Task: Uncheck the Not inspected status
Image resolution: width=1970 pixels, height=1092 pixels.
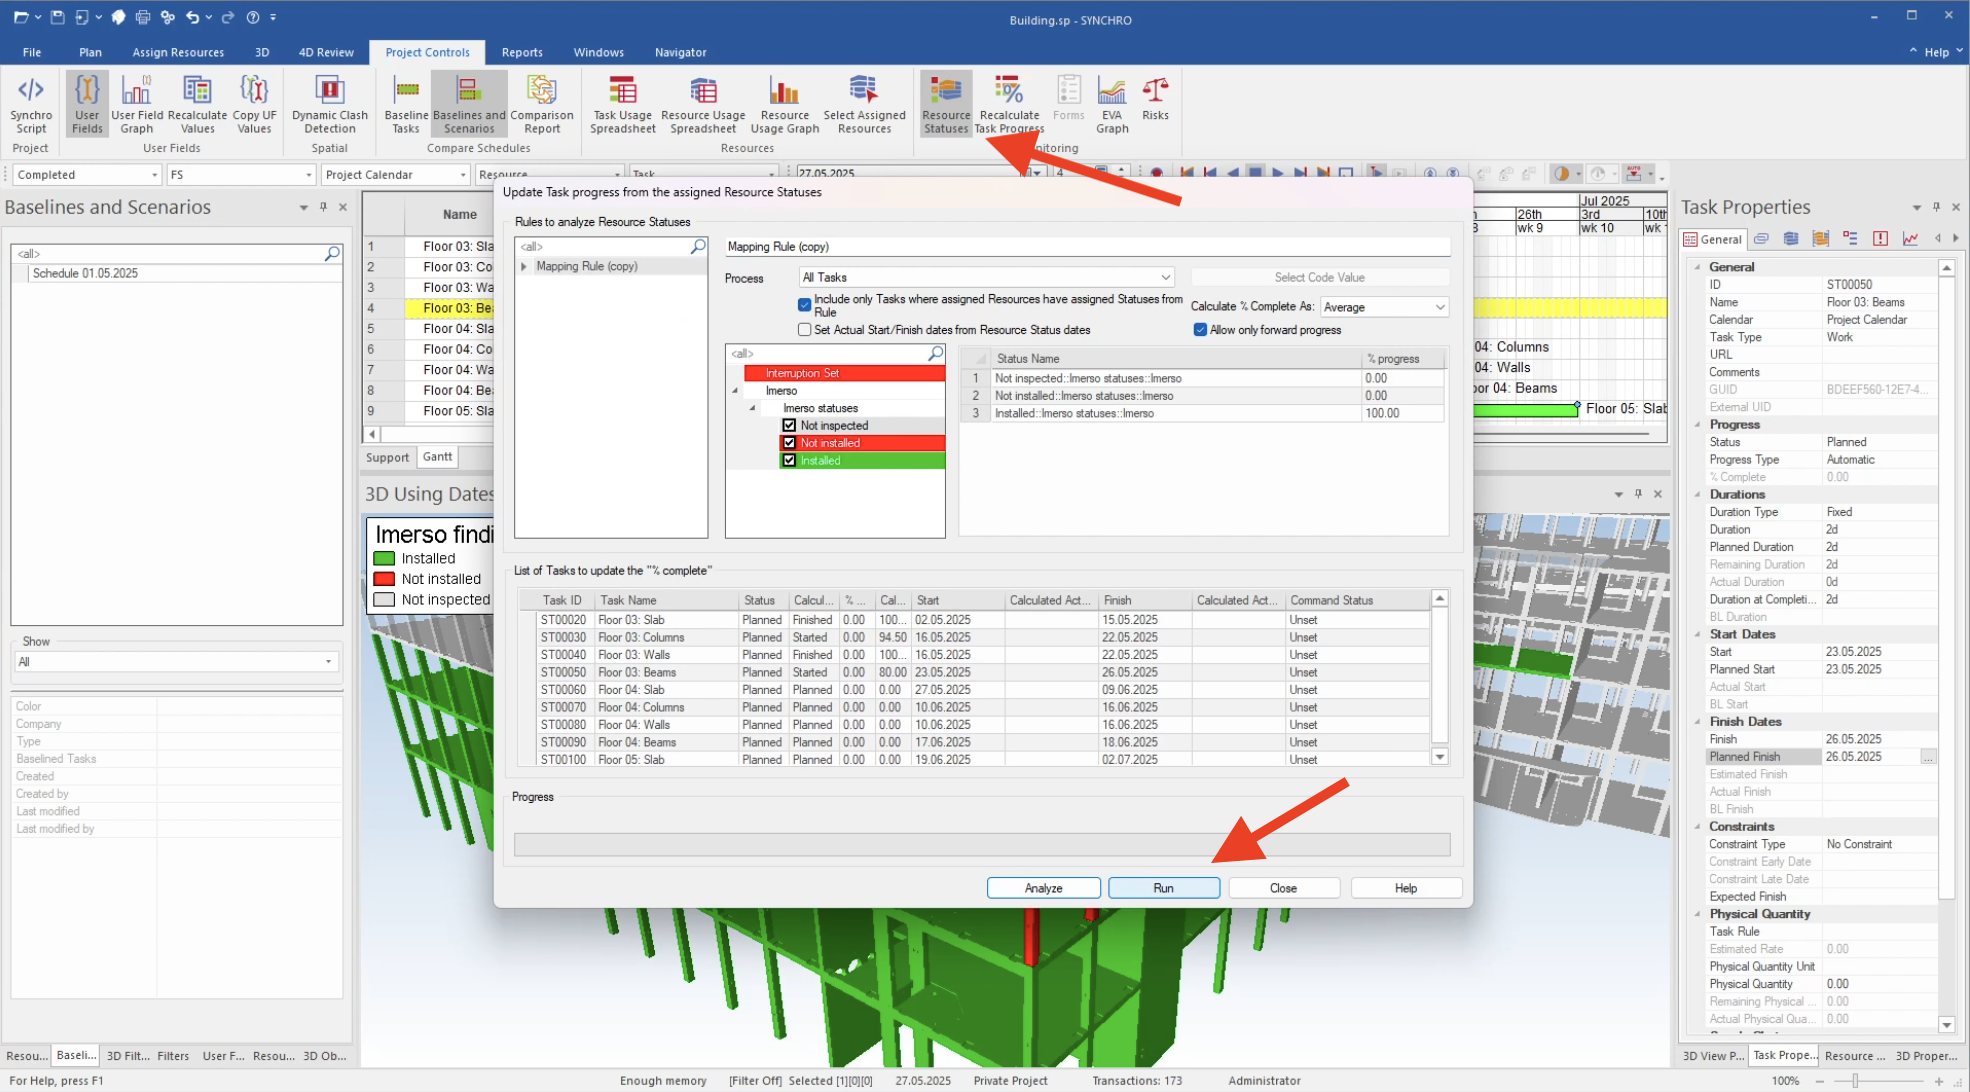Action: pos(789,425)
